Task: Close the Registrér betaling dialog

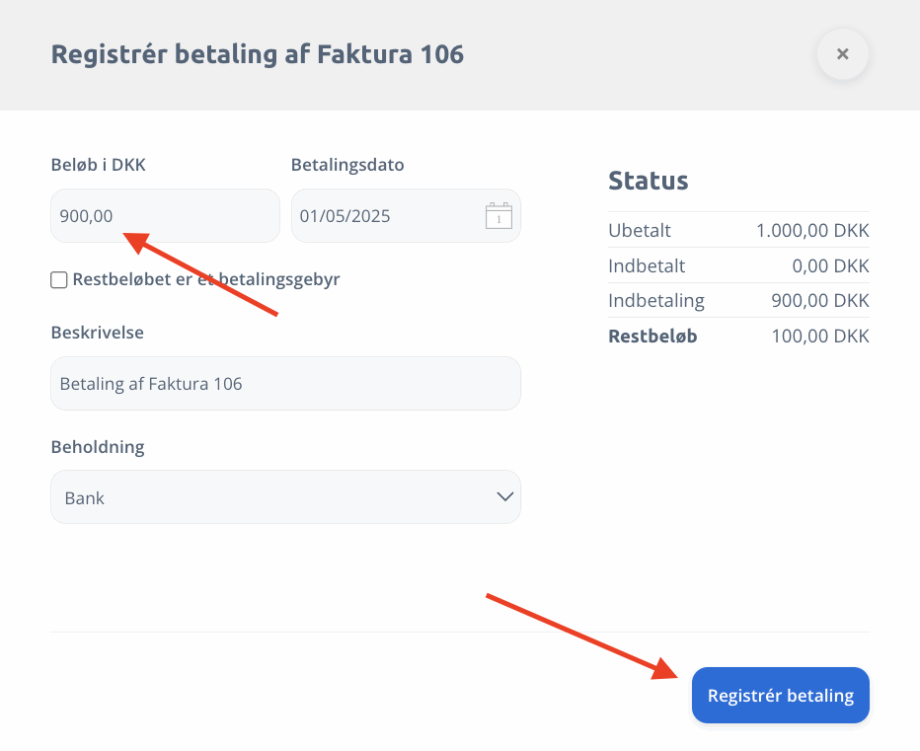Action: (x=843, y=54)
